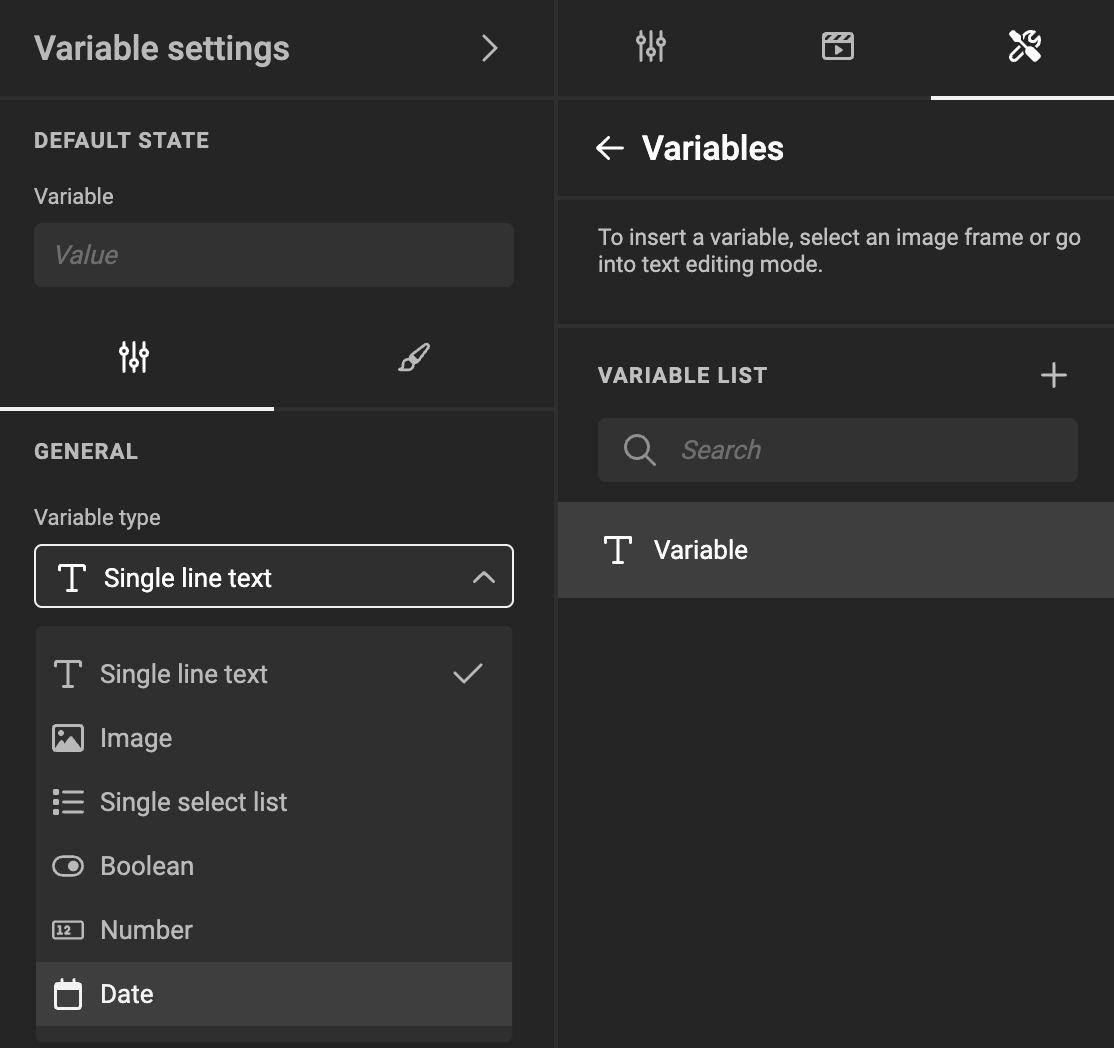Viewport: 1114px width, 1048px height.
Task: Click the GENERAL section label
Action: [86, 451]
